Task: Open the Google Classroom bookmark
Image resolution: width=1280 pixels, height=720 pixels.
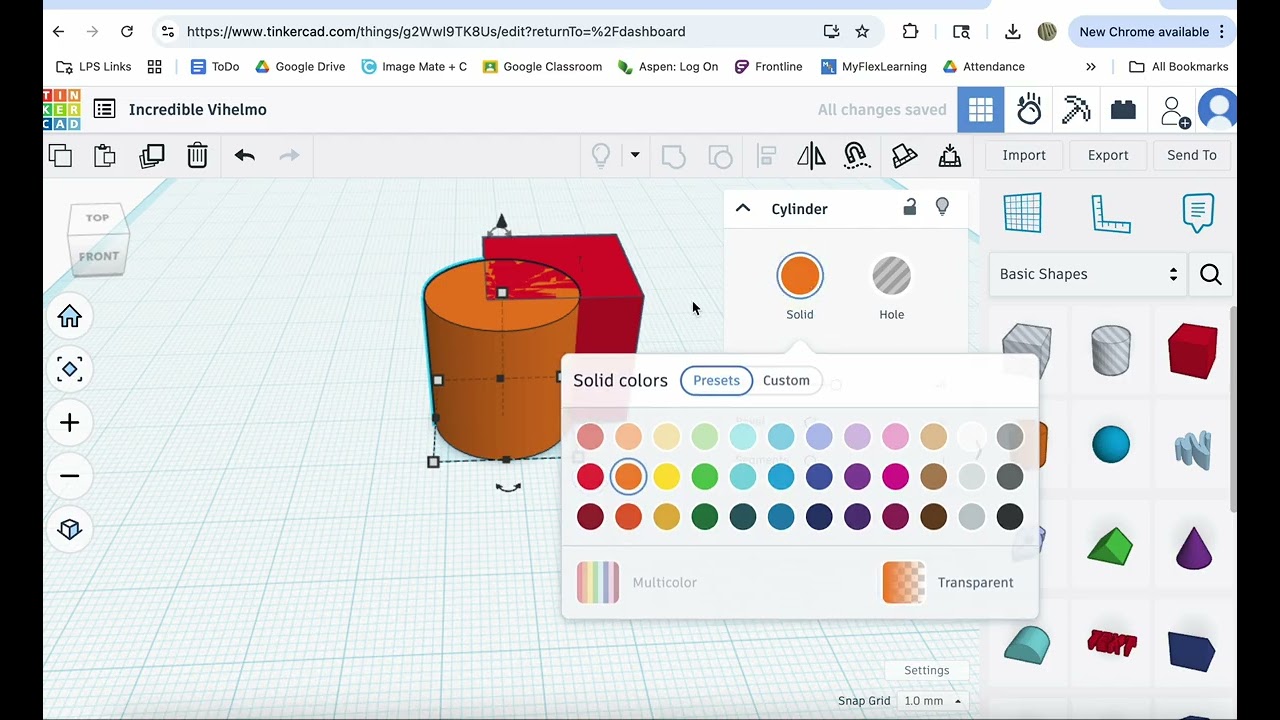Action: (542, 67)
